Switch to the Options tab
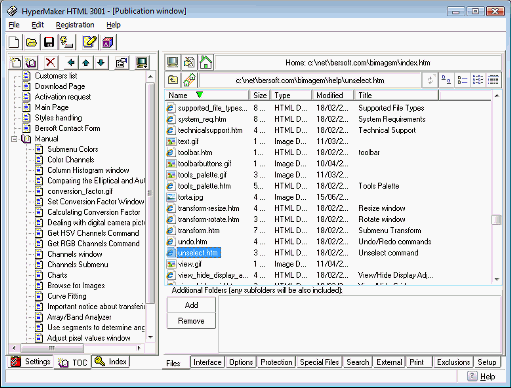The width and height of the screenshot is (511, 388). [x=241, y=362]
